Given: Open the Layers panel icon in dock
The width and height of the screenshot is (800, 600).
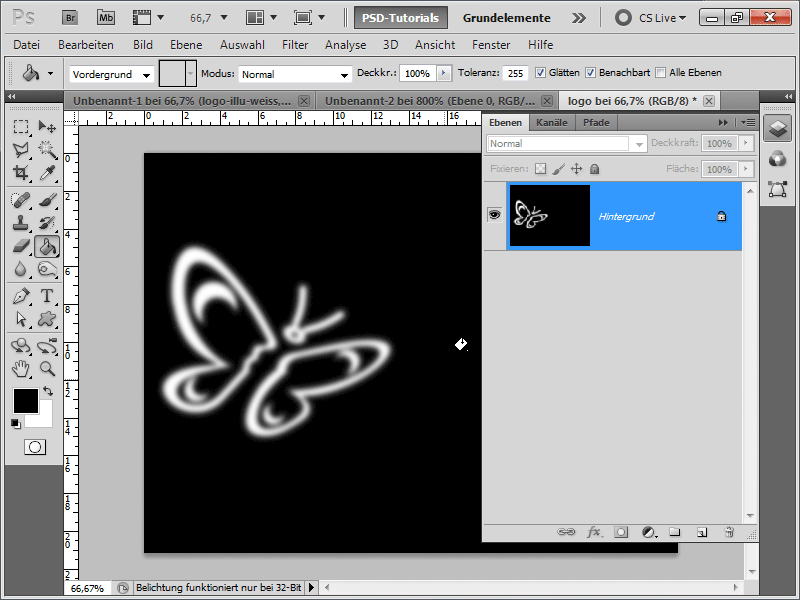Looking at the screenshot, I should (778, 128).
